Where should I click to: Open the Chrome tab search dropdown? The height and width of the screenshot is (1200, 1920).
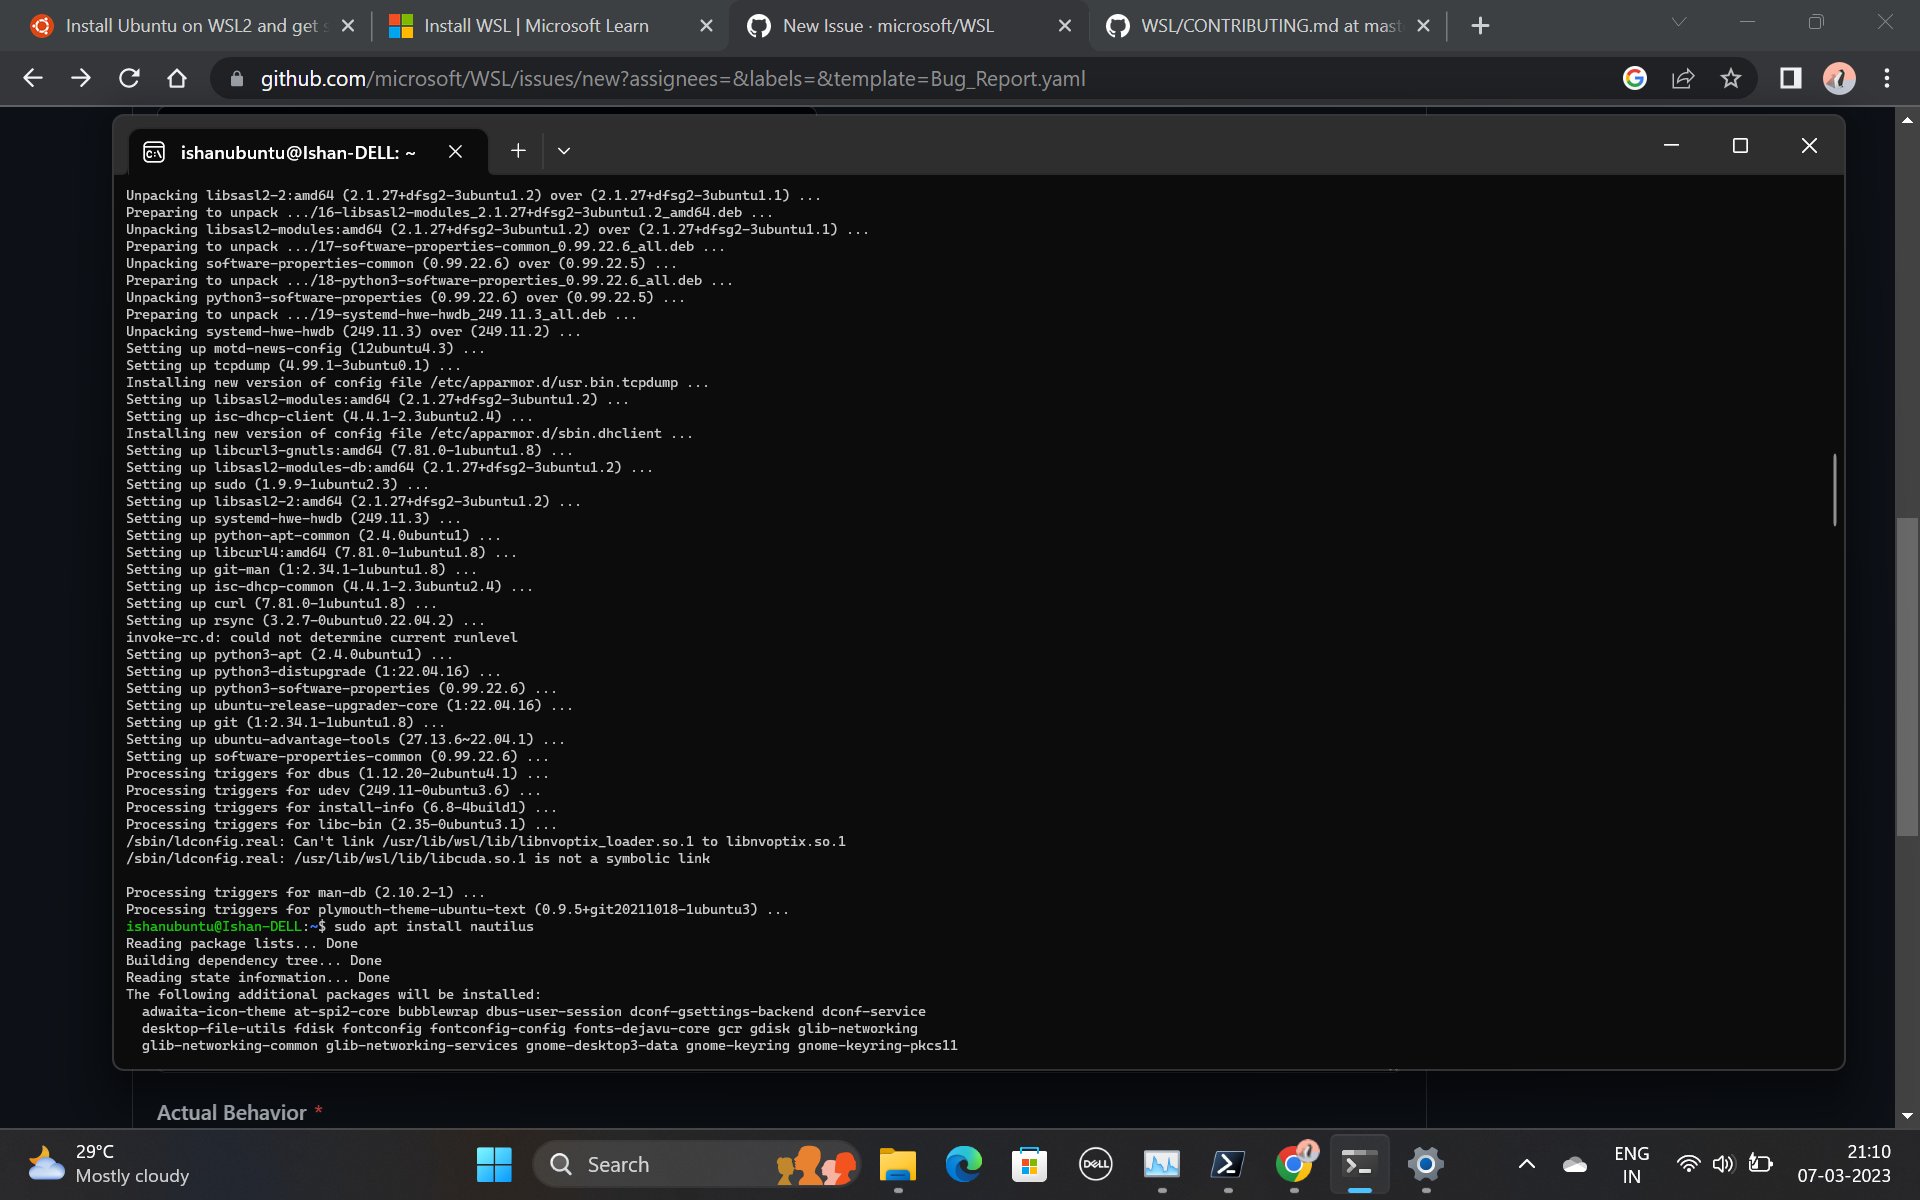1678,22
